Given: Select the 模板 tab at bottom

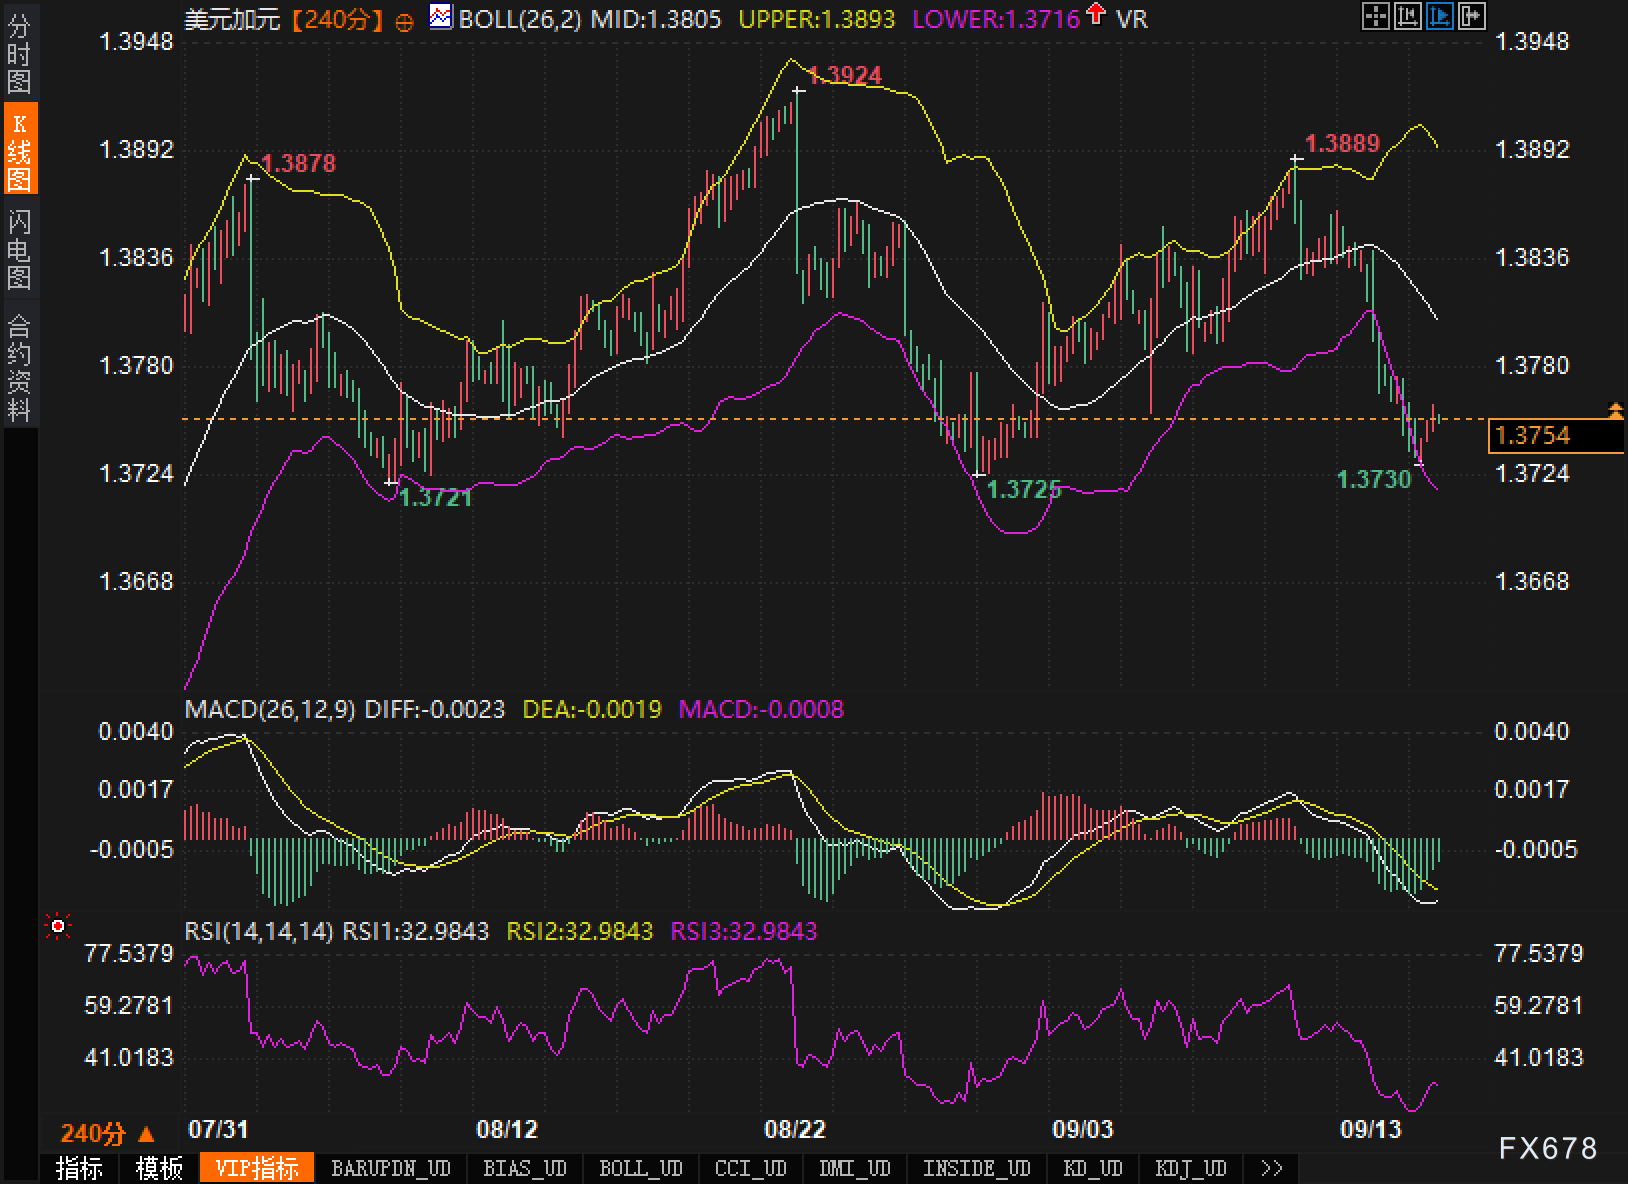Looking at the screenshot, I should coord(159,1168).
